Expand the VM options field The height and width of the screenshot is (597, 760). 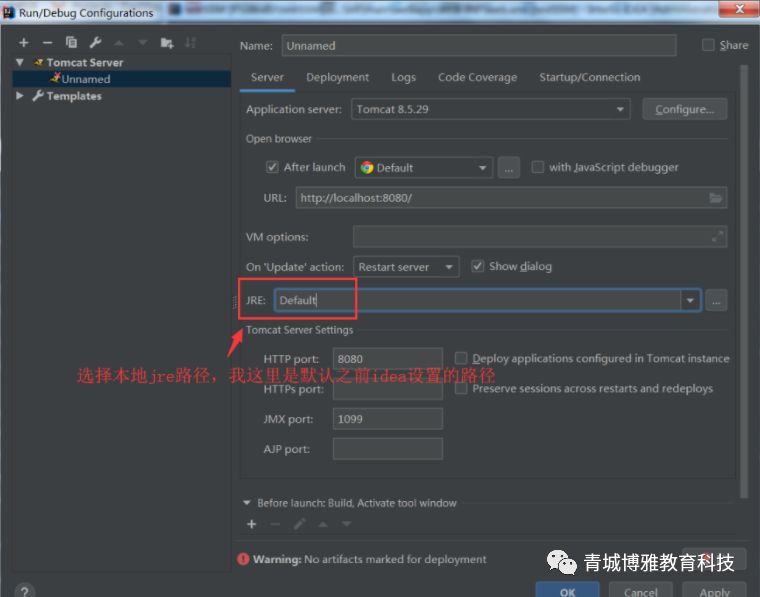pos(717,236)
